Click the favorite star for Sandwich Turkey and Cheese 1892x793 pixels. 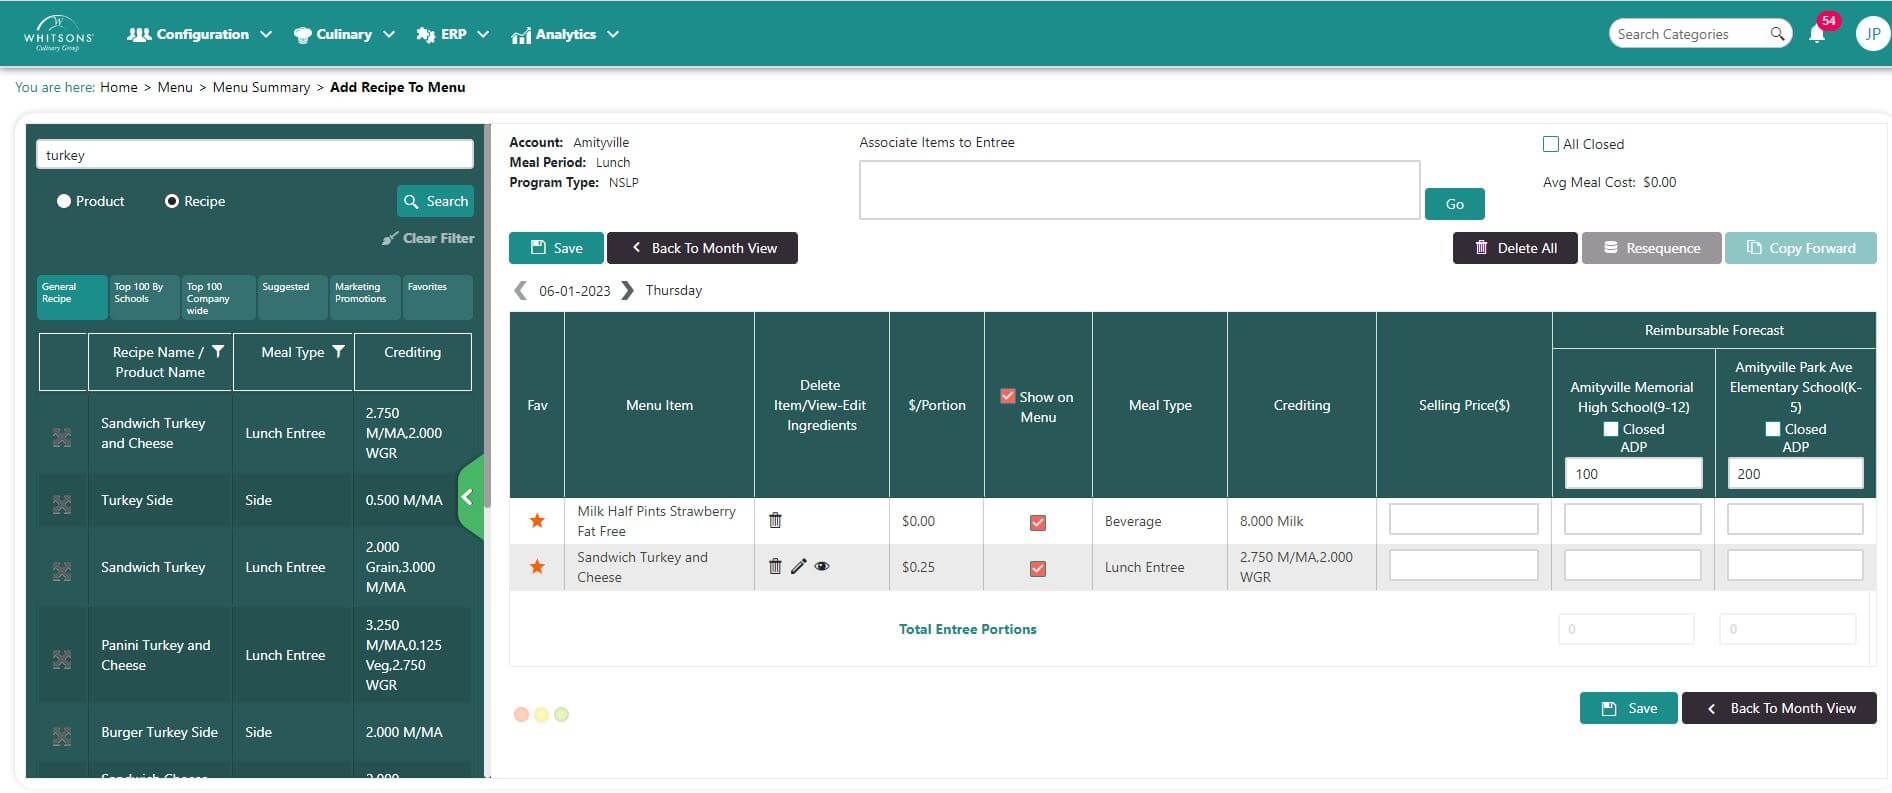pyautogui.click(x=537, y=567)
